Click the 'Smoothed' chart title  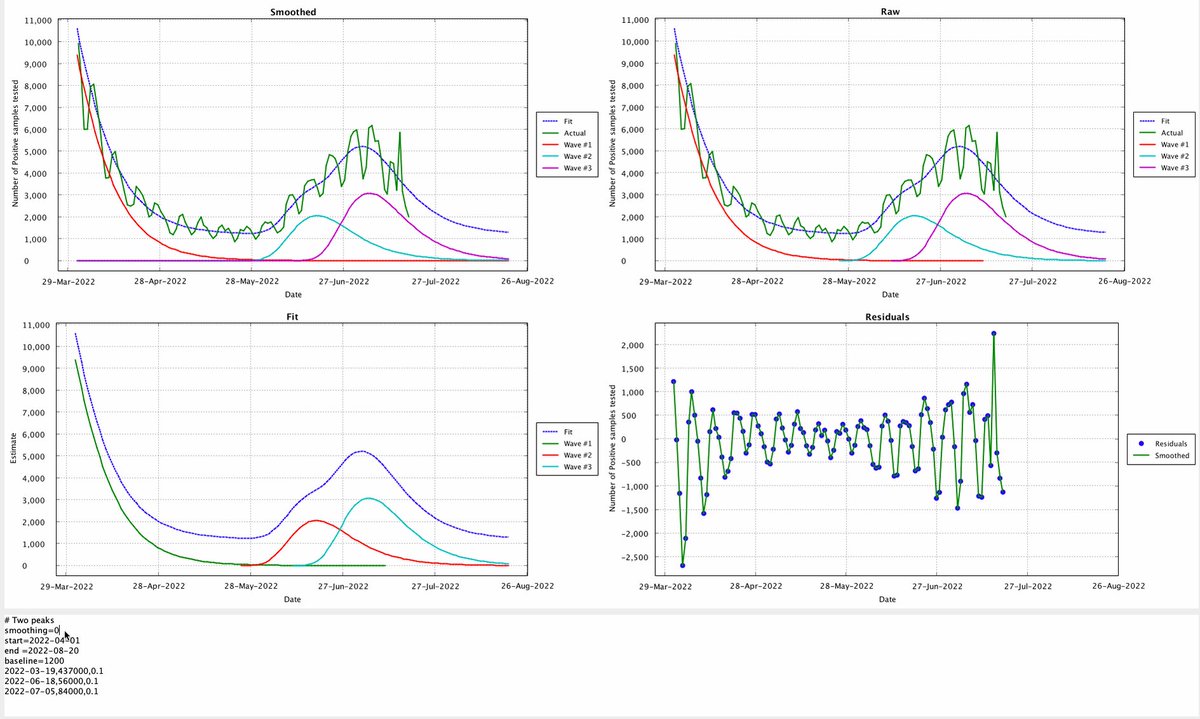pyautogui.click(x=292, y=12)
